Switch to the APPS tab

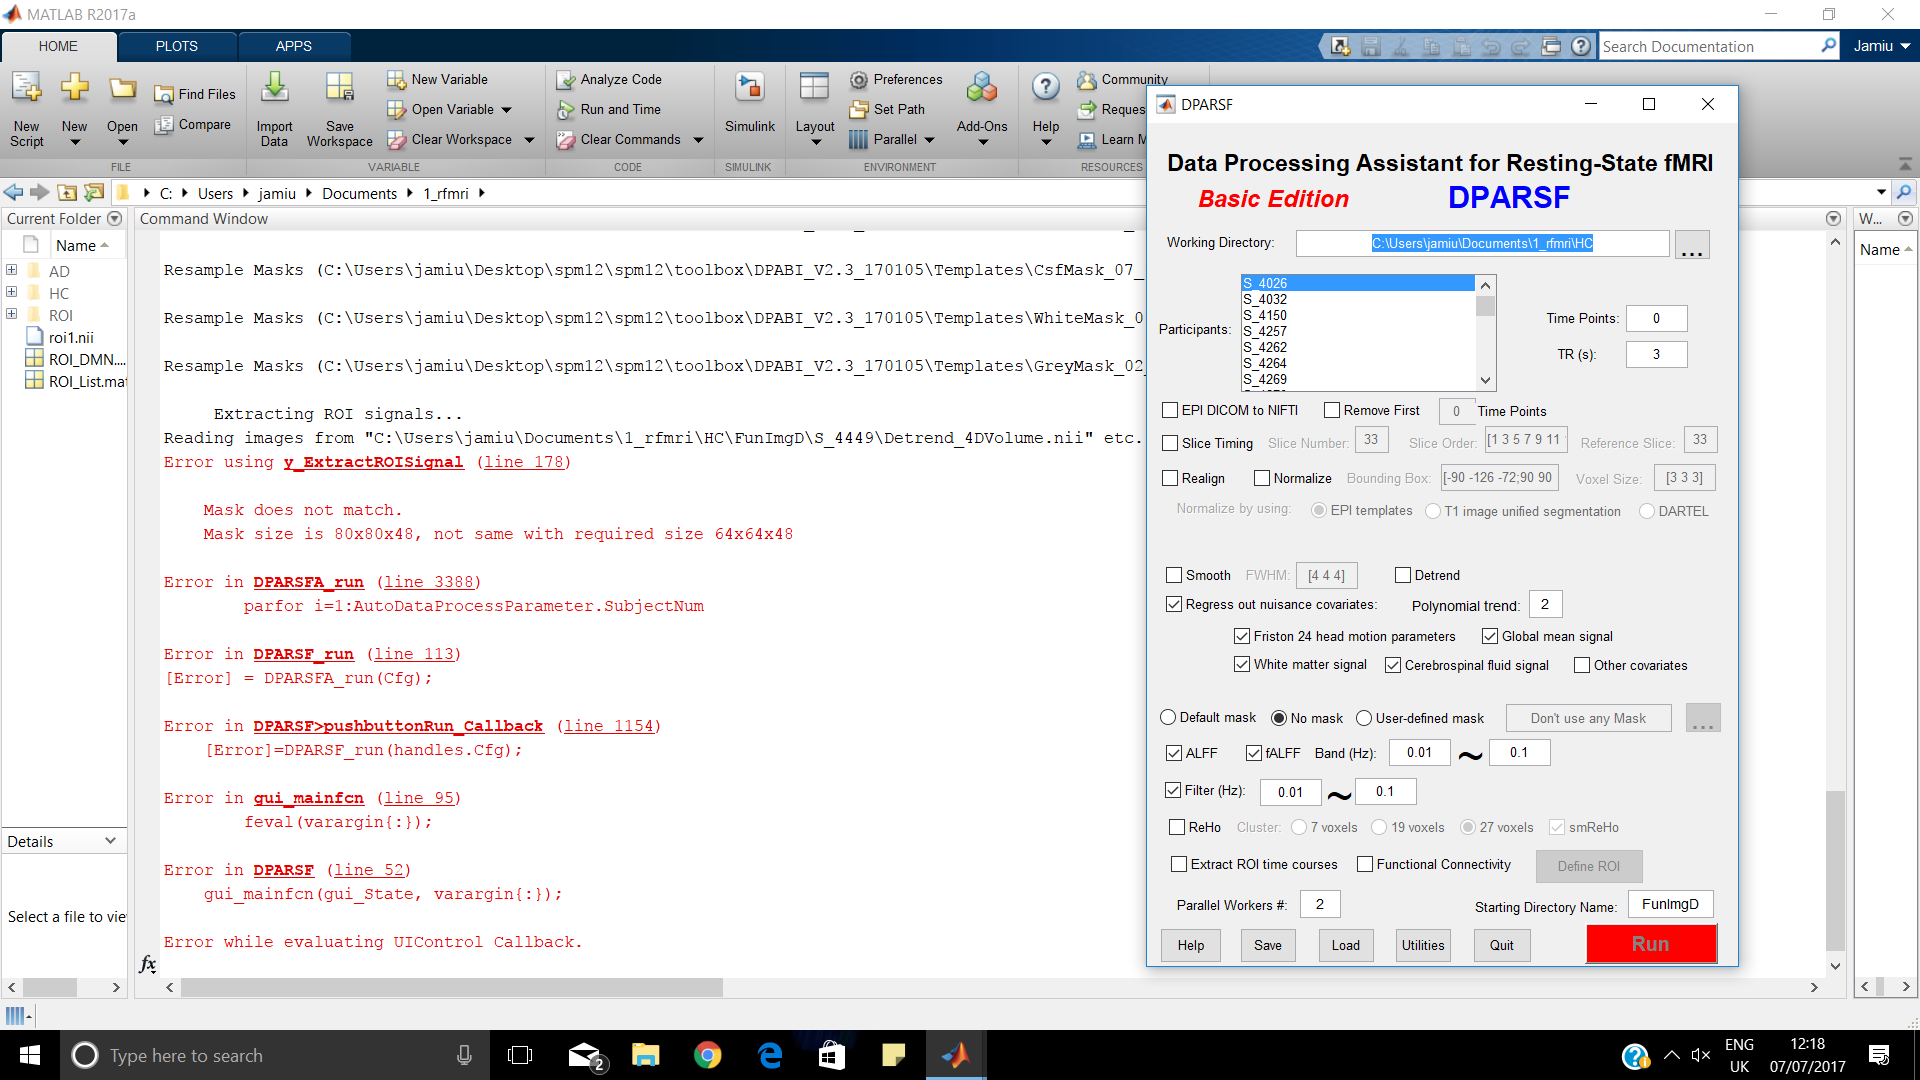coord(294,46)
